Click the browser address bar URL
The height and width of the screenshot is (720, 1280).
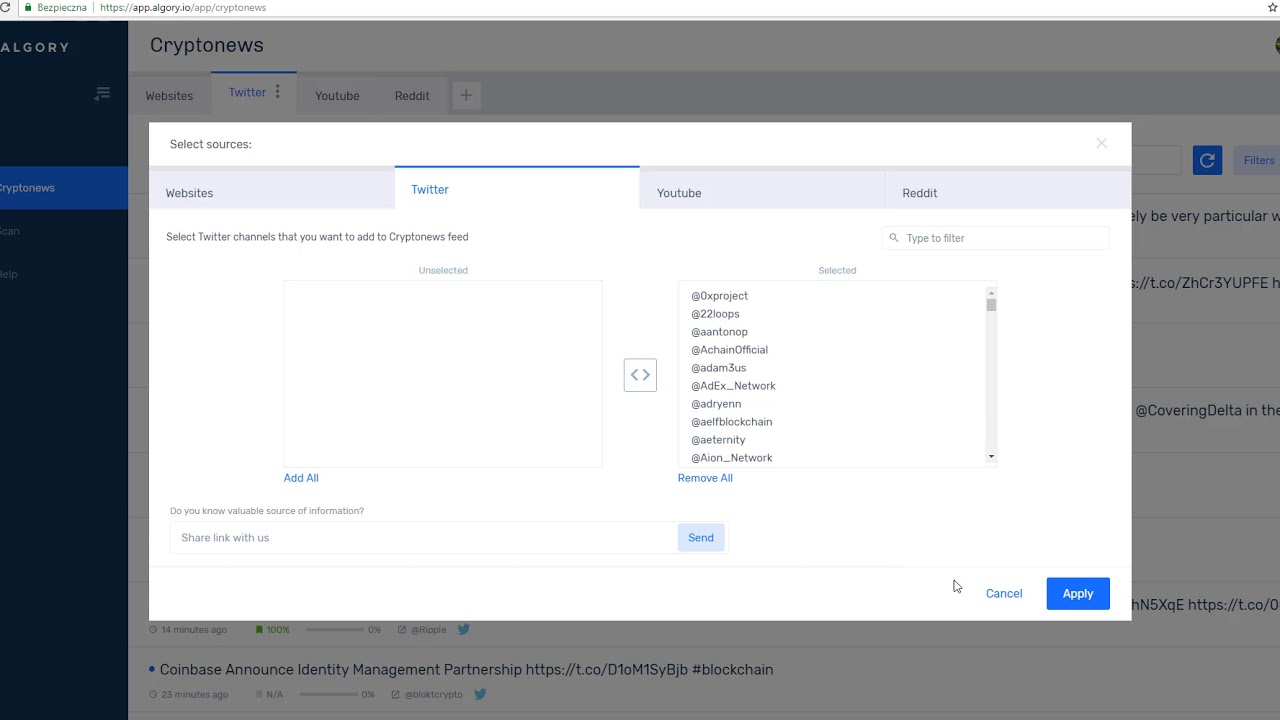183,7
